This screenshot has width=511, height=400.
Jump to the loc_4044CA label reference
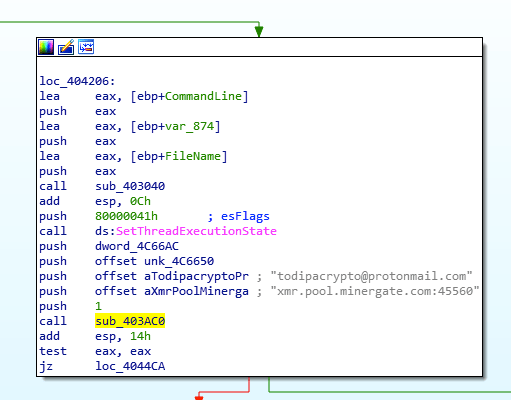point(130,366)
